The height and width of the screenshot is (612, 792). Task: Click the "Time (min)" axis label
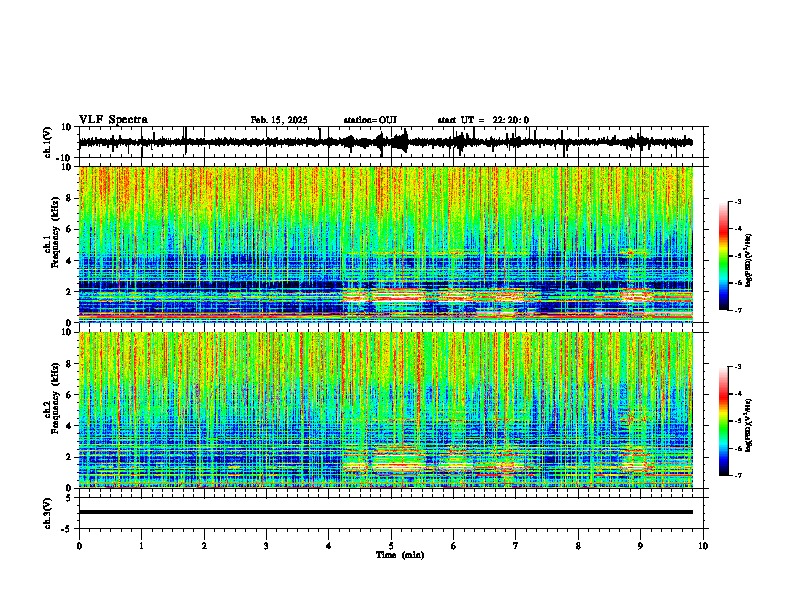pyautogui.click(x=400, y=555)
